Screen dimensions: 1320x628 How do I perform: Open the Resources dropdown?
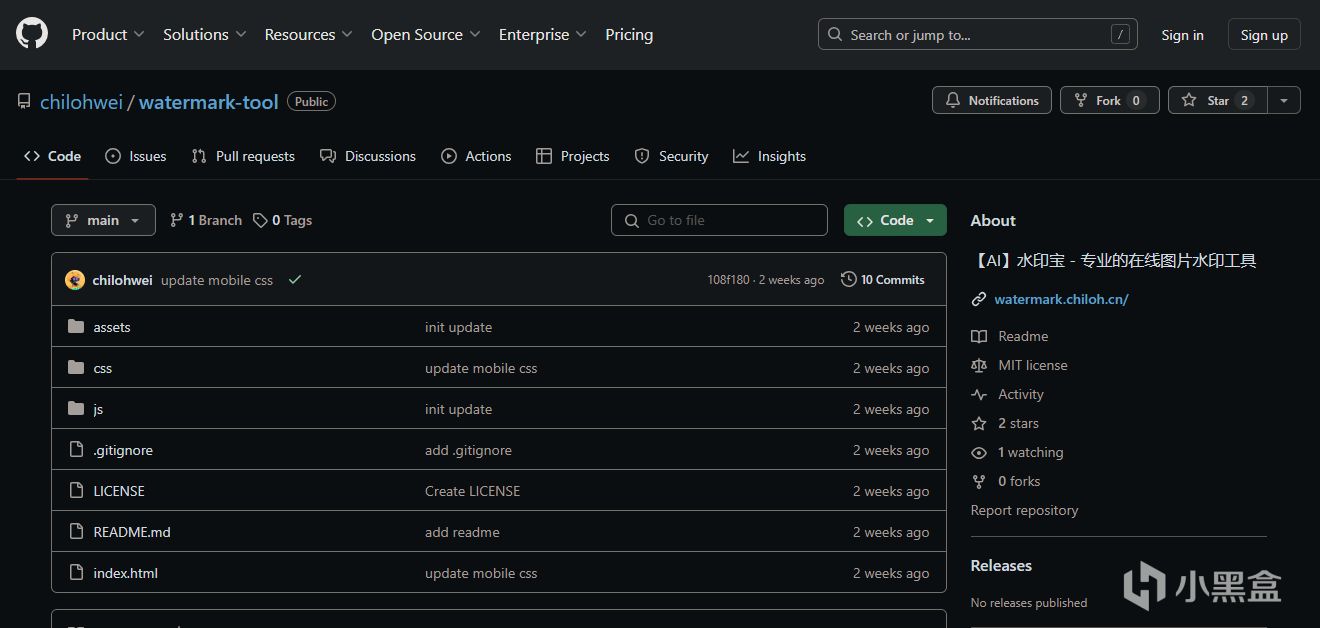(x=308, y=34)
